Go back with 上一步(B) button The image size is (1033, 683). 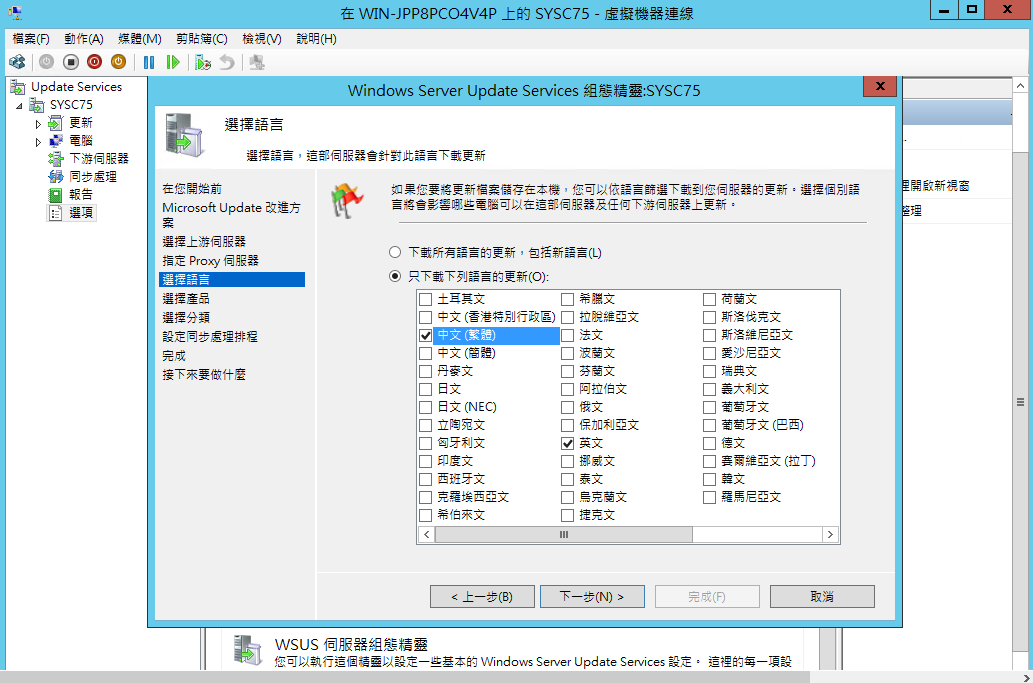click(482, 597)
